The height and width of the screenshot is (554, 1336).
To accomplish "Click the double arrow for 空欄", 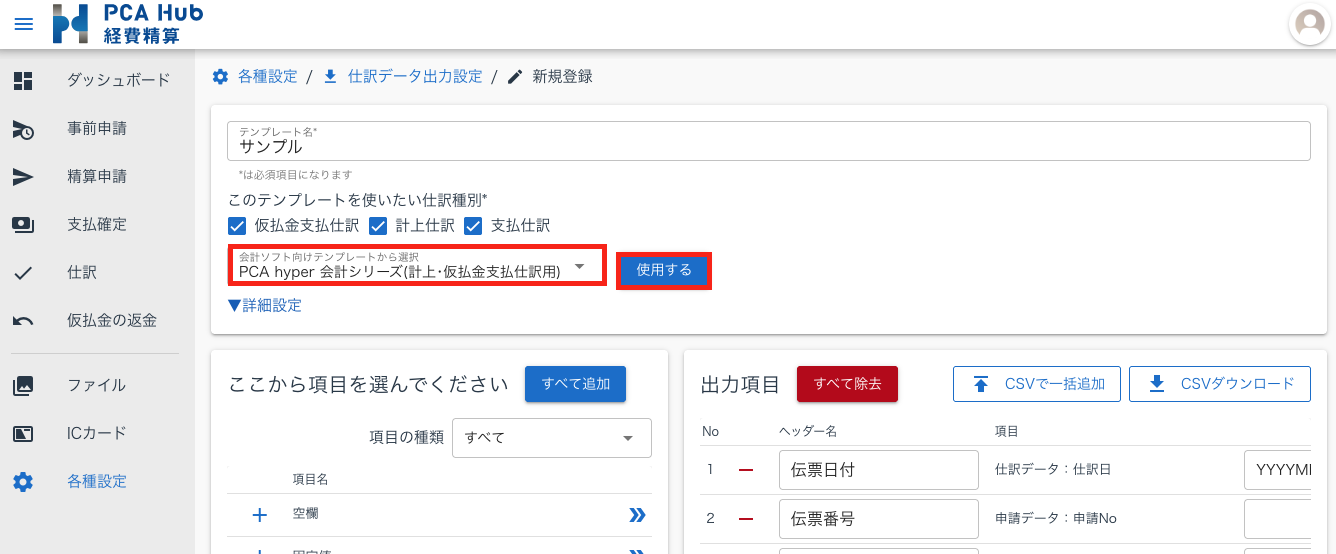I will pos(637,515).
